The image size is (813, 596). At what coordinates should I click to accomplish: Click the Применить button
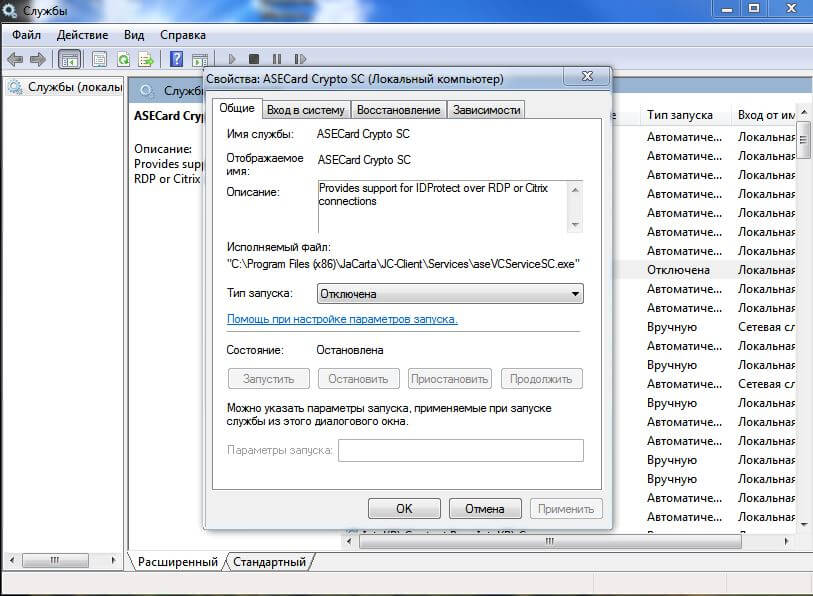566,508
